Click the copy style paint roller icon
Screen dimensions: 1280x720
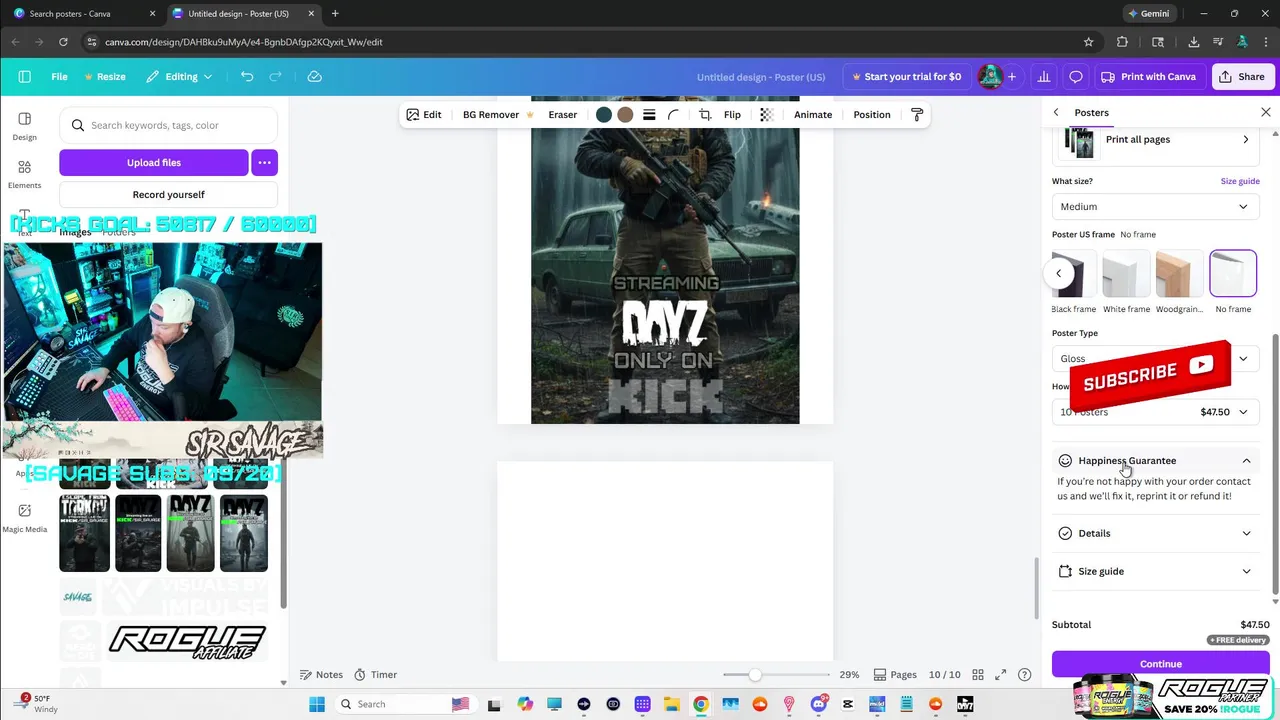click(x=917, y=115)
